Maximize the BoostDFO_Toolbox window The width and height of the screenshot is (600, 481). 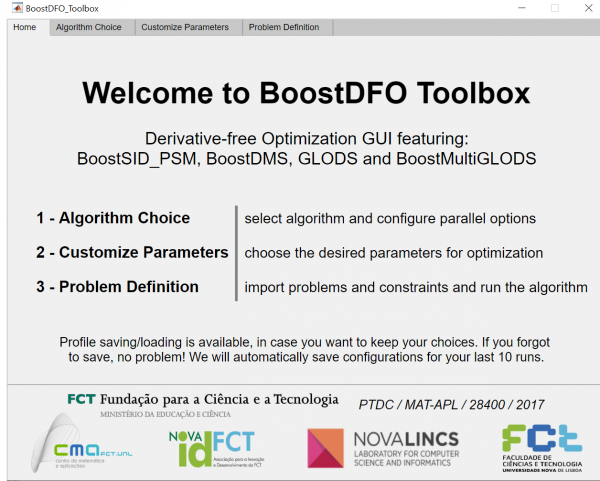tap(554, 8)
